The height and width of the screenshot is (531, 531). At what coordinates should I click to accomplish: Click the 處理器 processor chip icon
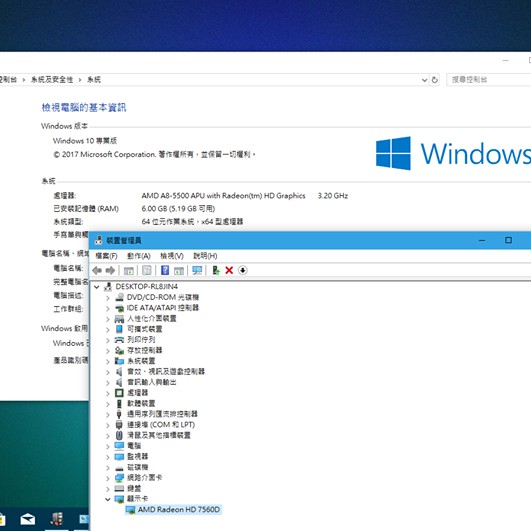pos(120,393)
